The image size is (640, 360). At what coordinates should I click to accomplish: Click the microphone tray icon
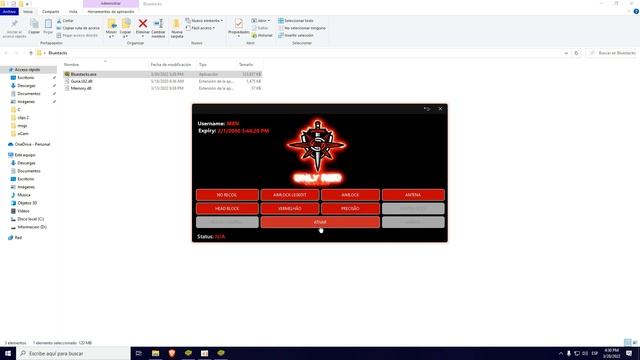pyautogui.click(x=569, y=353)
